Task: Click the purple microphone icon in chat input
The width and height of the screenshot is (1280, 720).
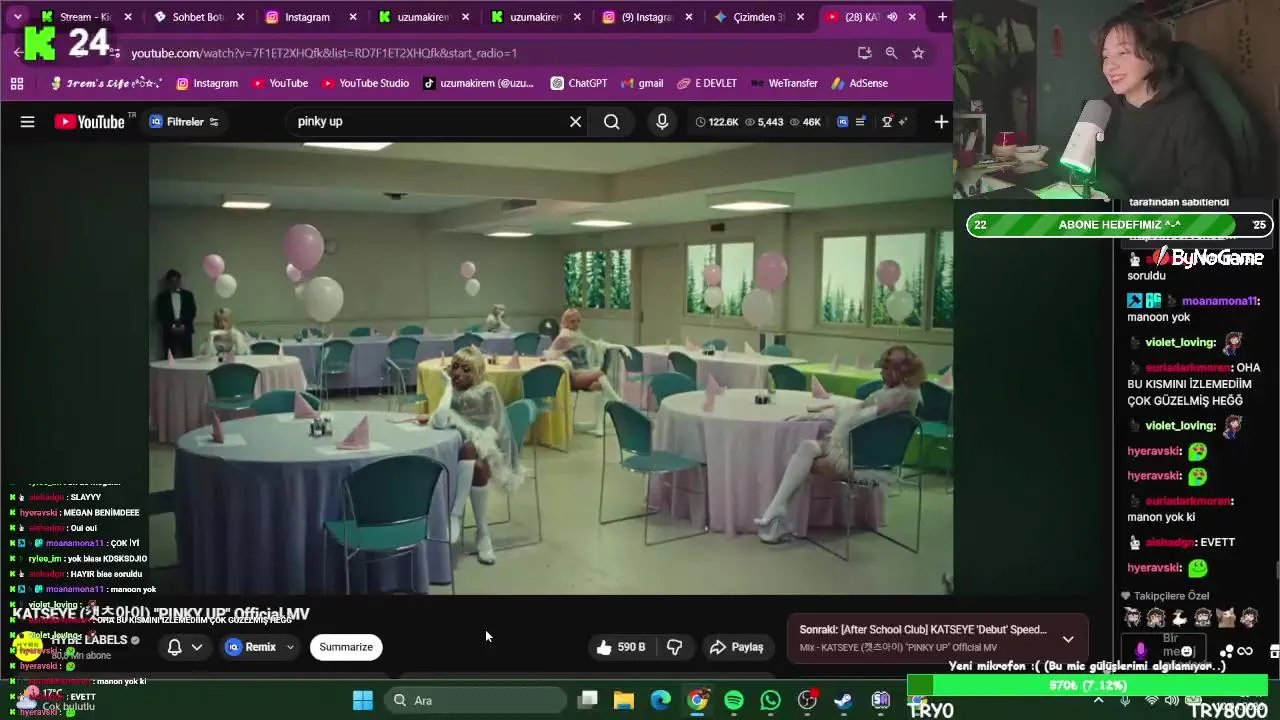Action: [1140, 650]
